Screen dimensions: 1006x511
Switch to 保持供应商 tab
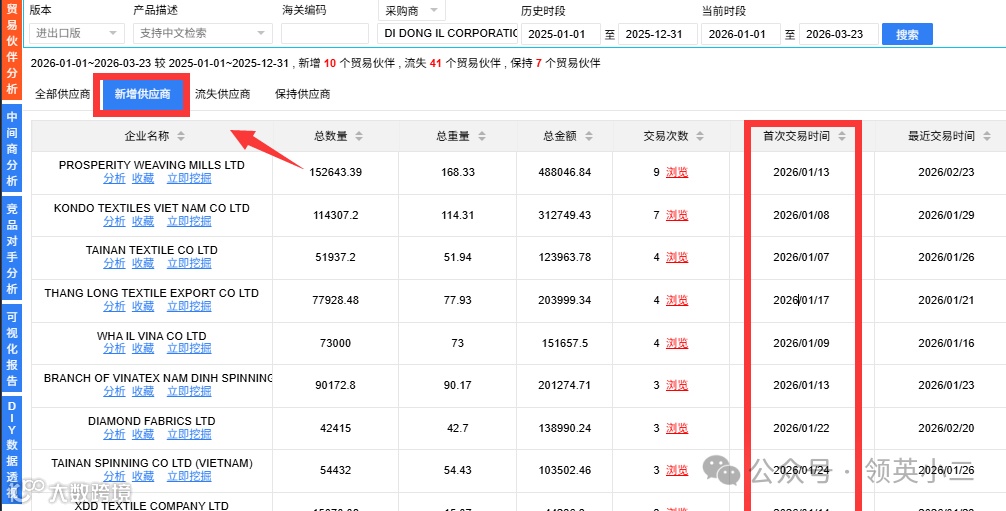(302, 94)
